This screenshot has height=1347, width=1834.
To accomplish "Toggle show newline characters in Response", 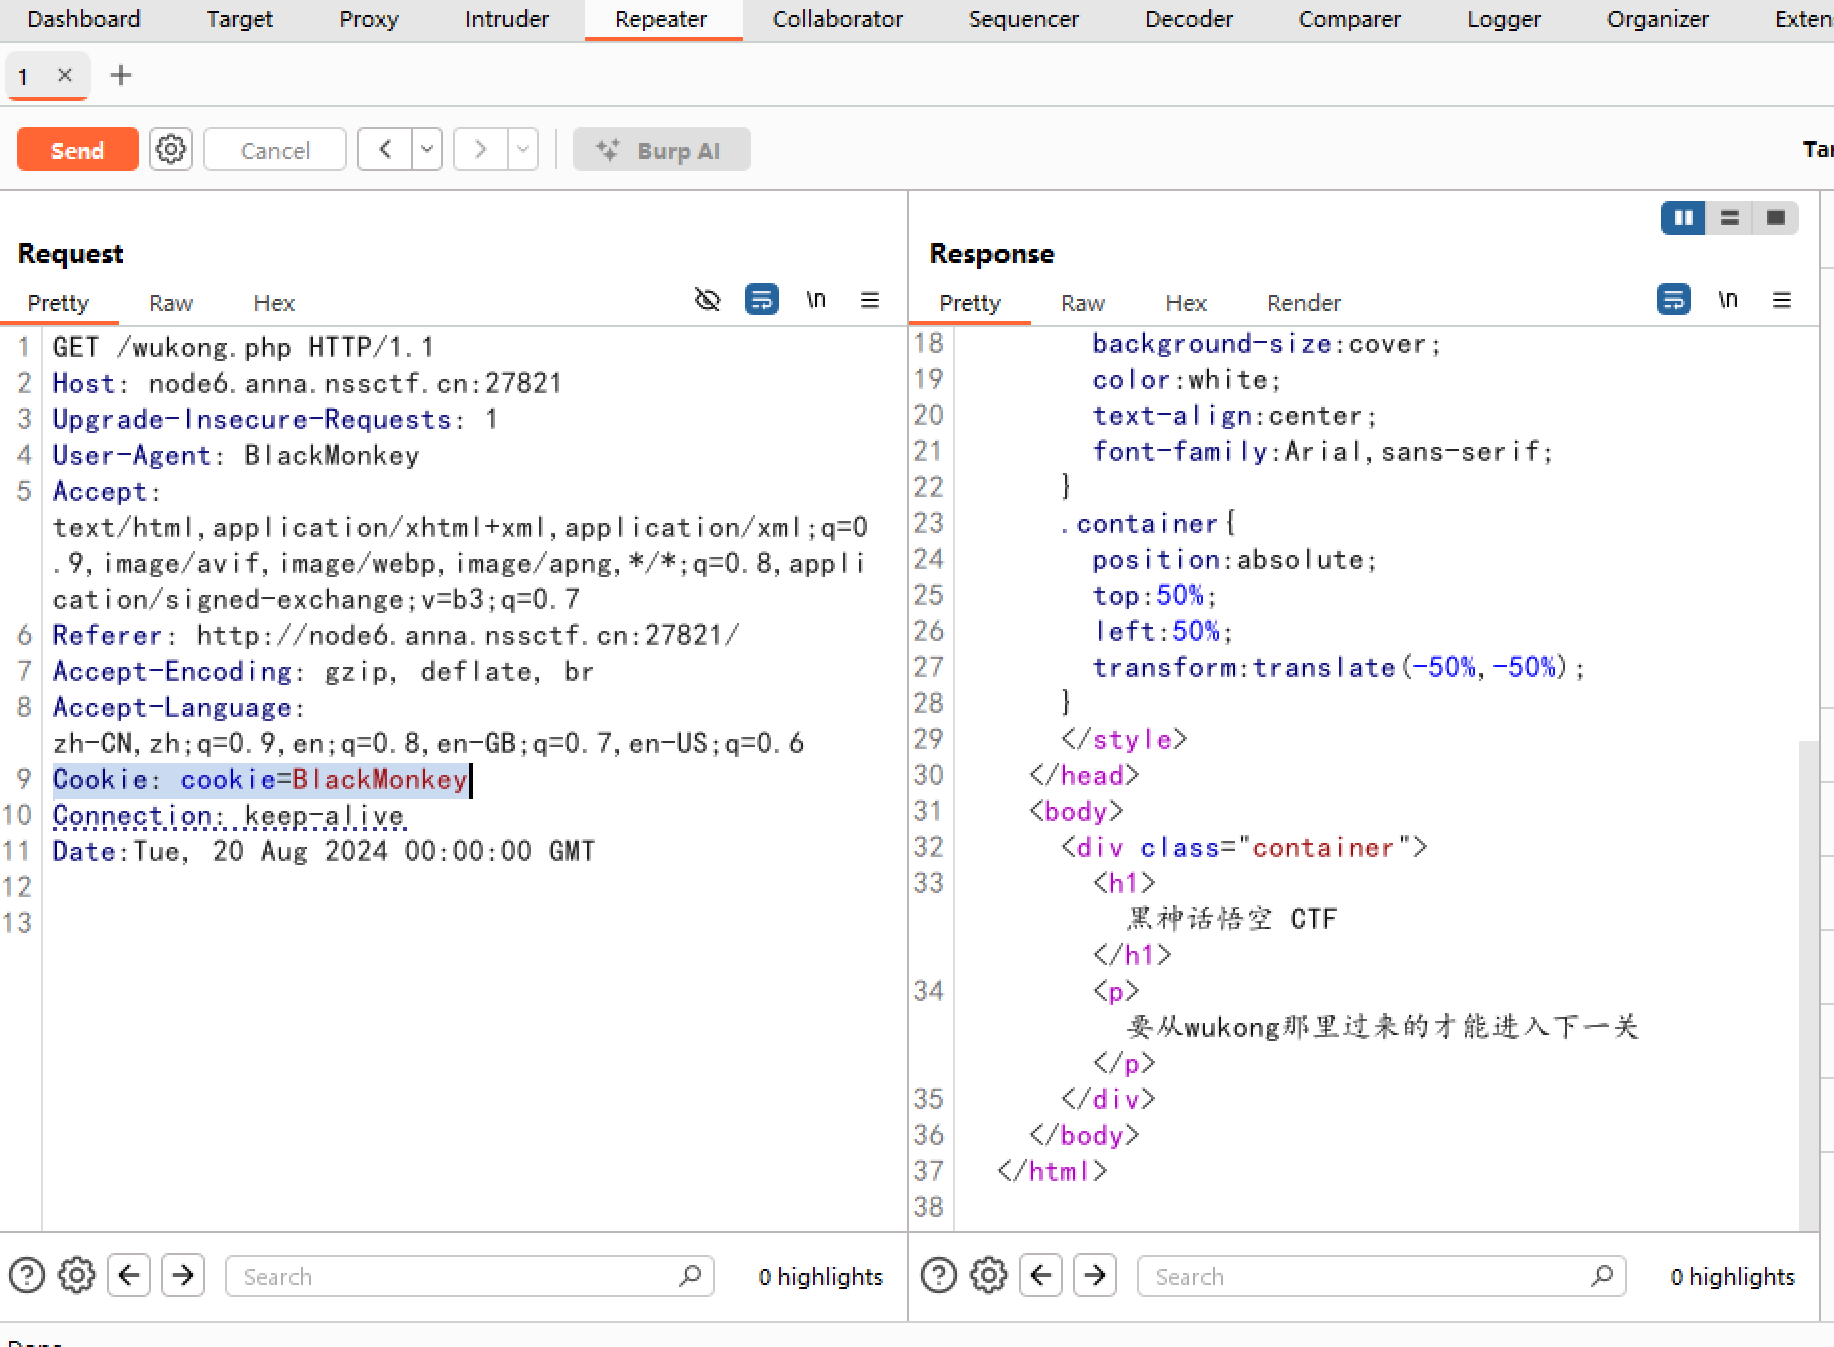I will coord(1728,300).
